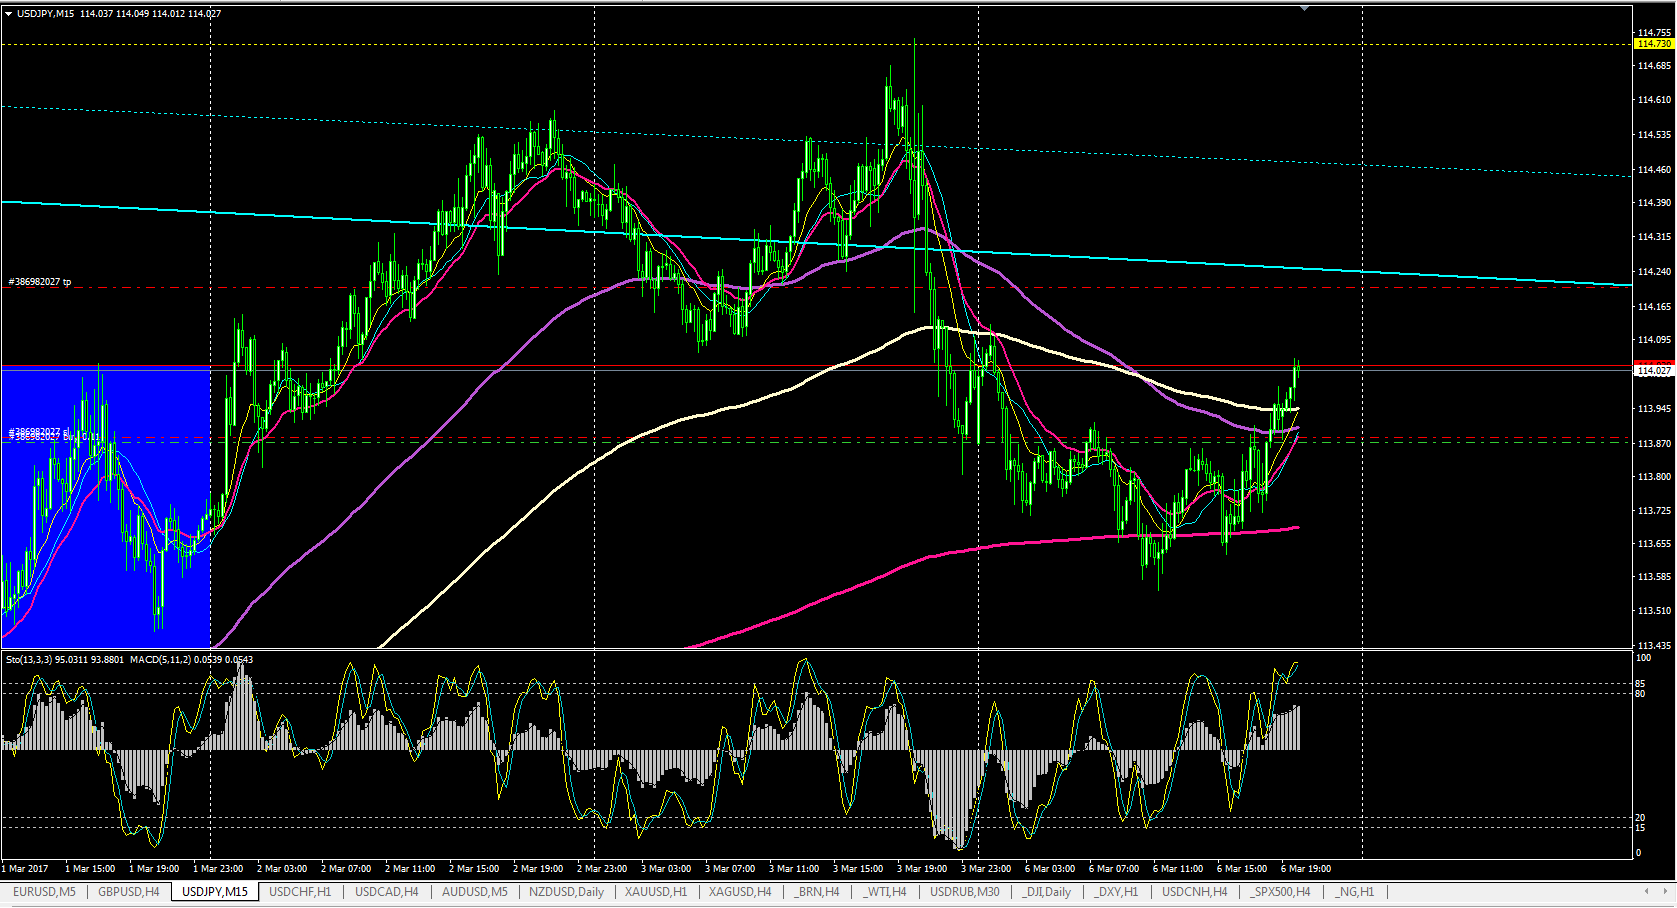Open the USDCHF,H1 chart tab
This screenshot has width=1677, height=908.
300,892
